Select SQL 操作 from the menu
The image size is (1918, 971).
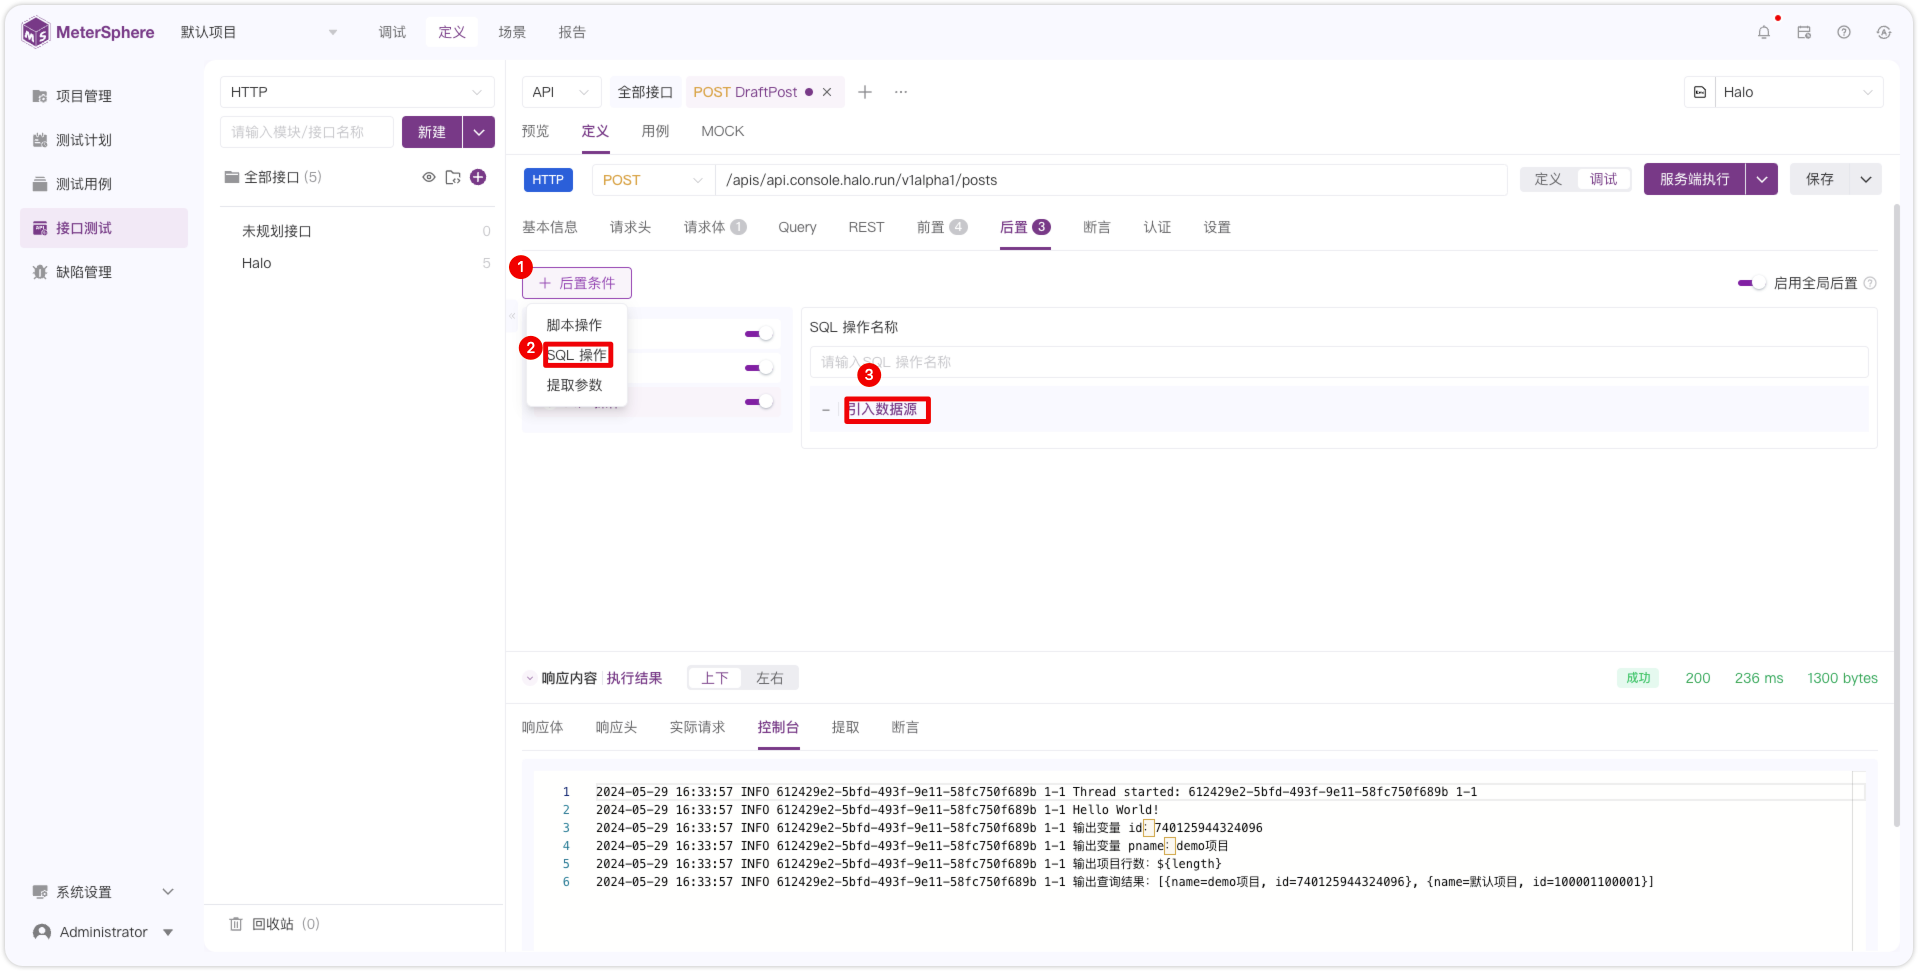[x=577, y=355]
